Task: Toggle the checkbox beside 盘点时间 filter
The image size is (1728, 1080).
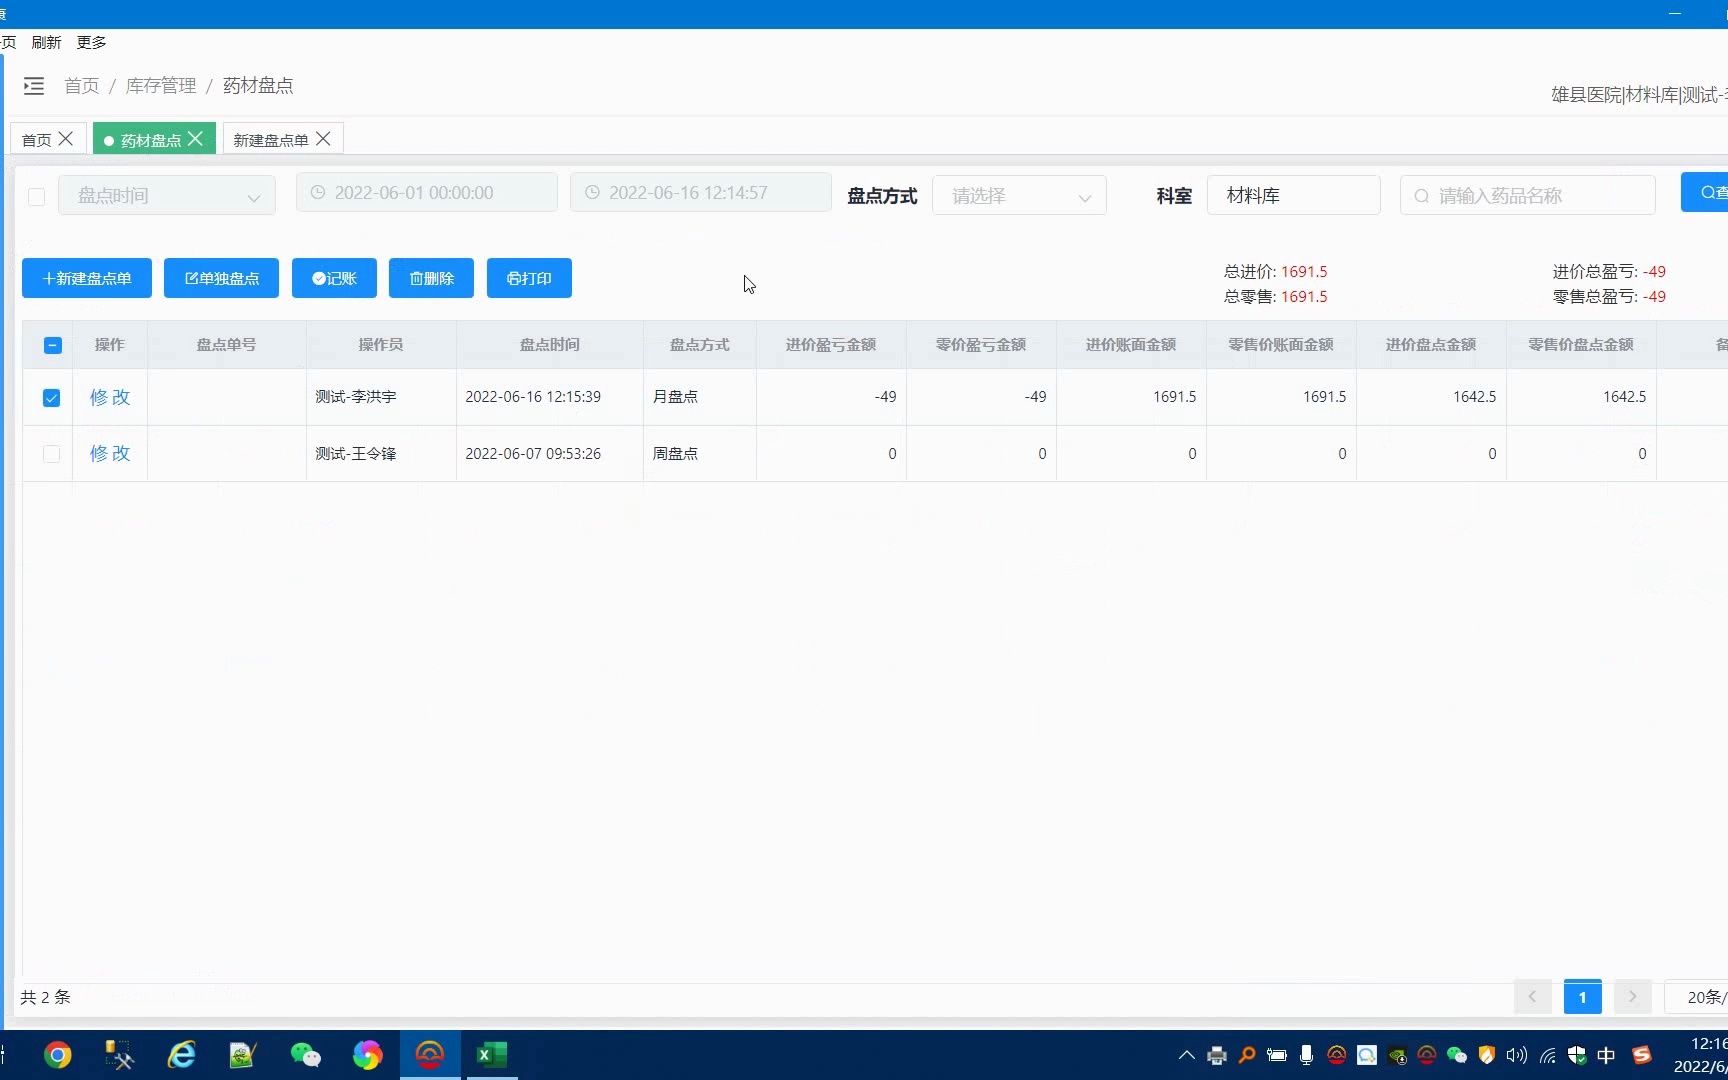Action: [x=37, y=196]
